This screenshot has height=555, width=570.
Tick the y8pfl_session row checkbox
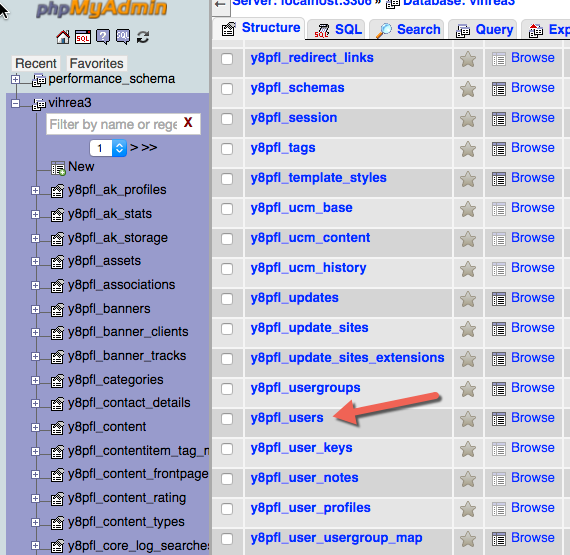(x=227, y=119)
